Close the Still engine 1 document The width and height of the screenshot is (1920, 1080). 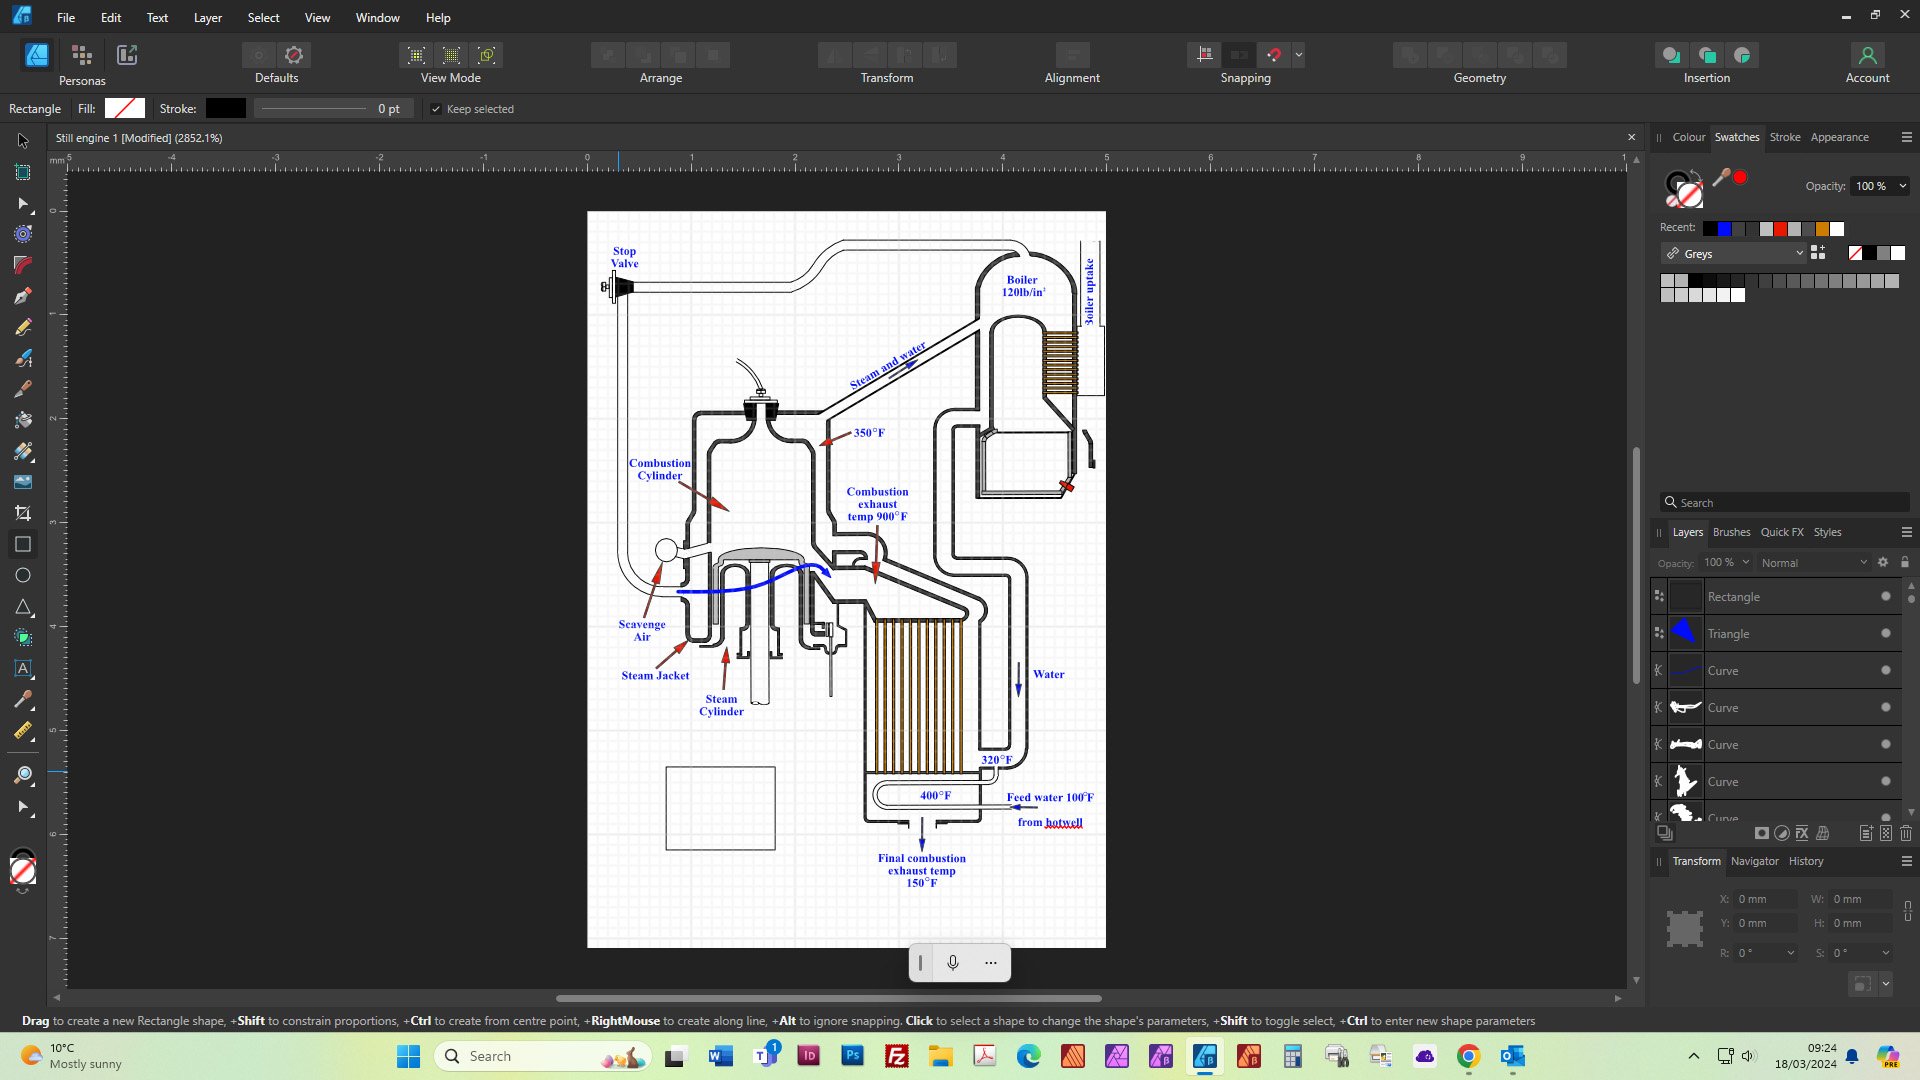coord(1632,138)
